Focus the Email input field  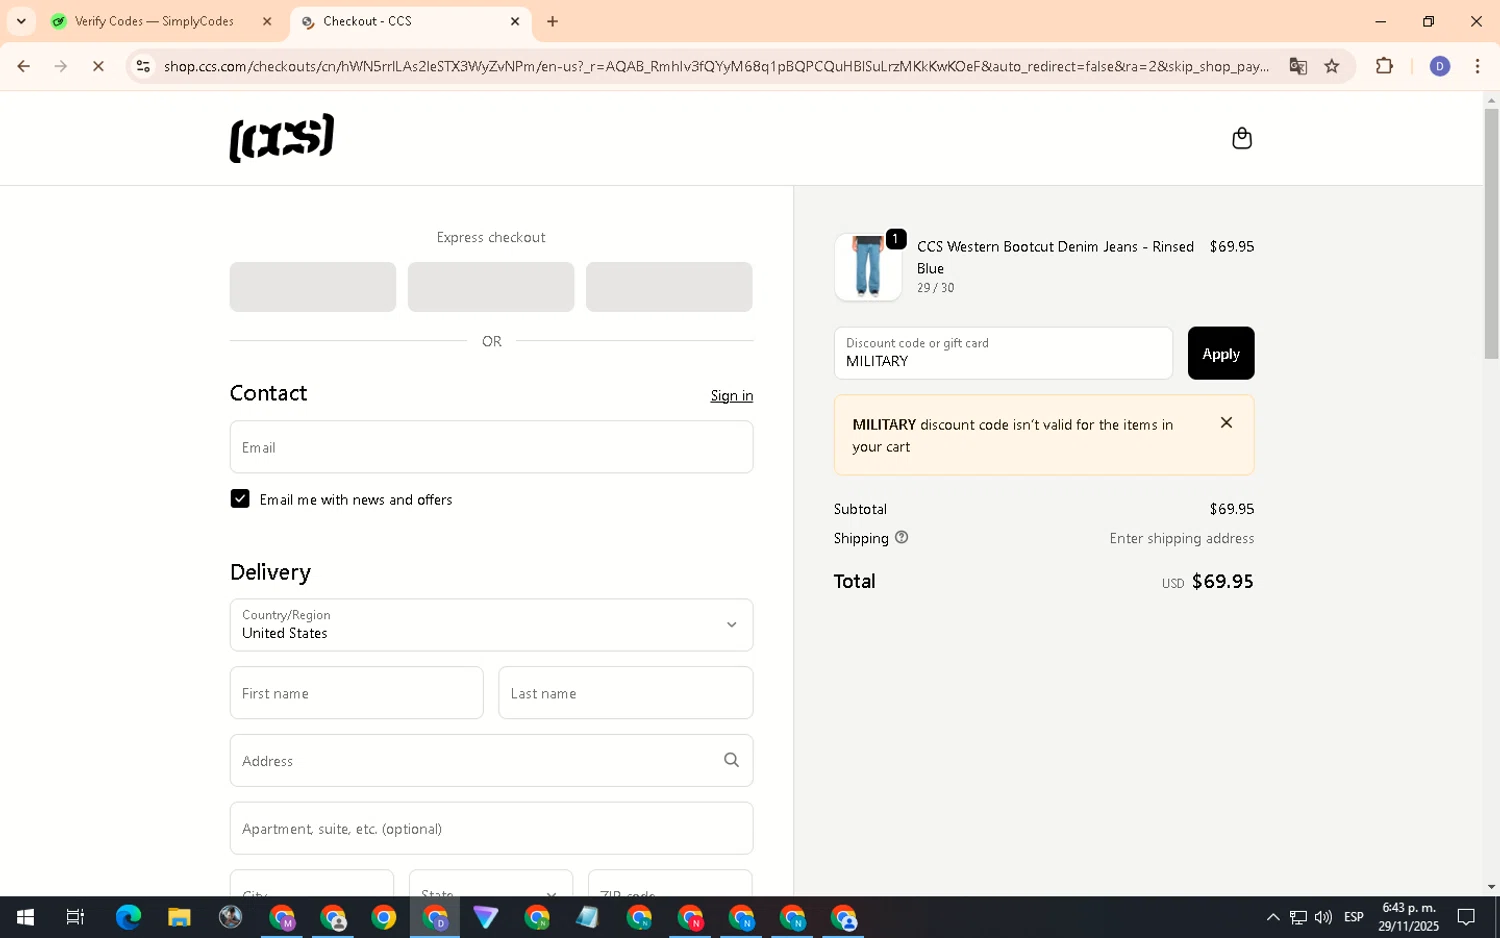coord(491,447)
